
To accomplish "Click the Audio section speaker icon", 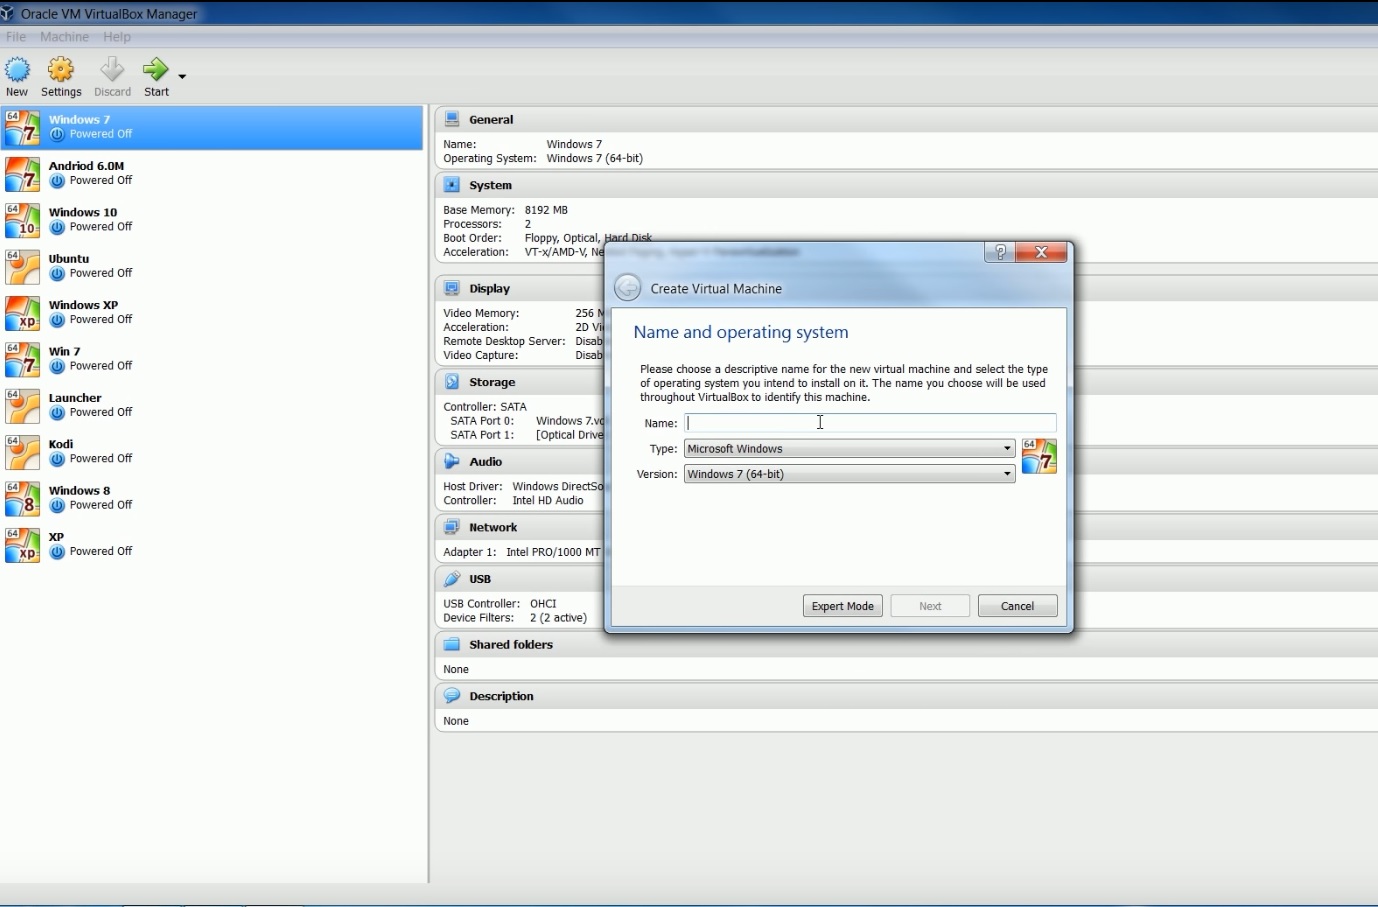I will (452, 461).
